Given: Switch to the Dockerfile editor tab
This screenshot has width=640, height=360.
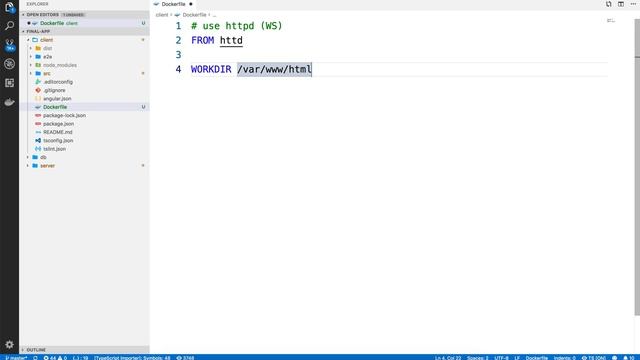Looking at the screenshot, I should pos(173,4).
